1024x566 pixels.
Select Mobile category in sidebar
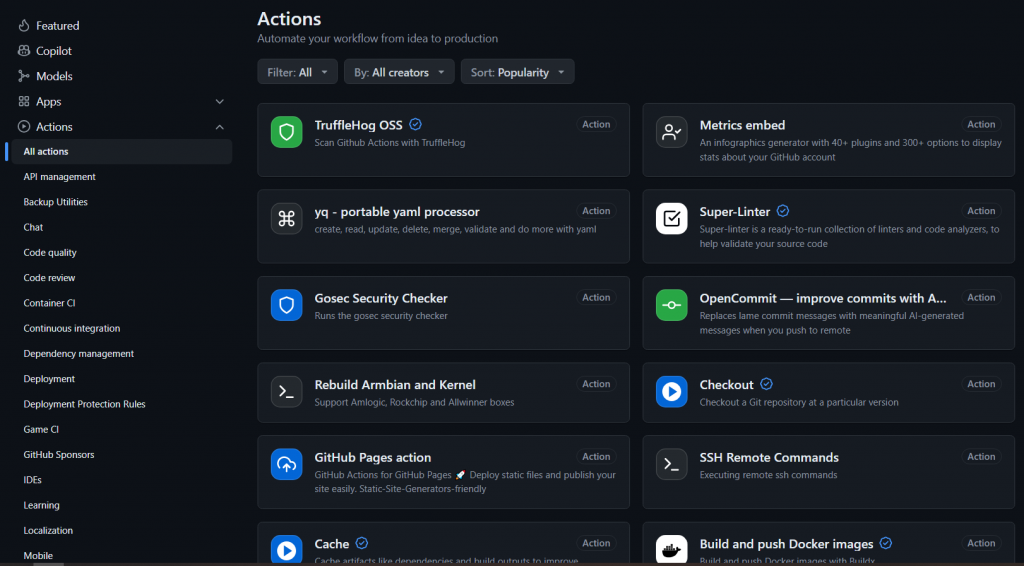38,556
